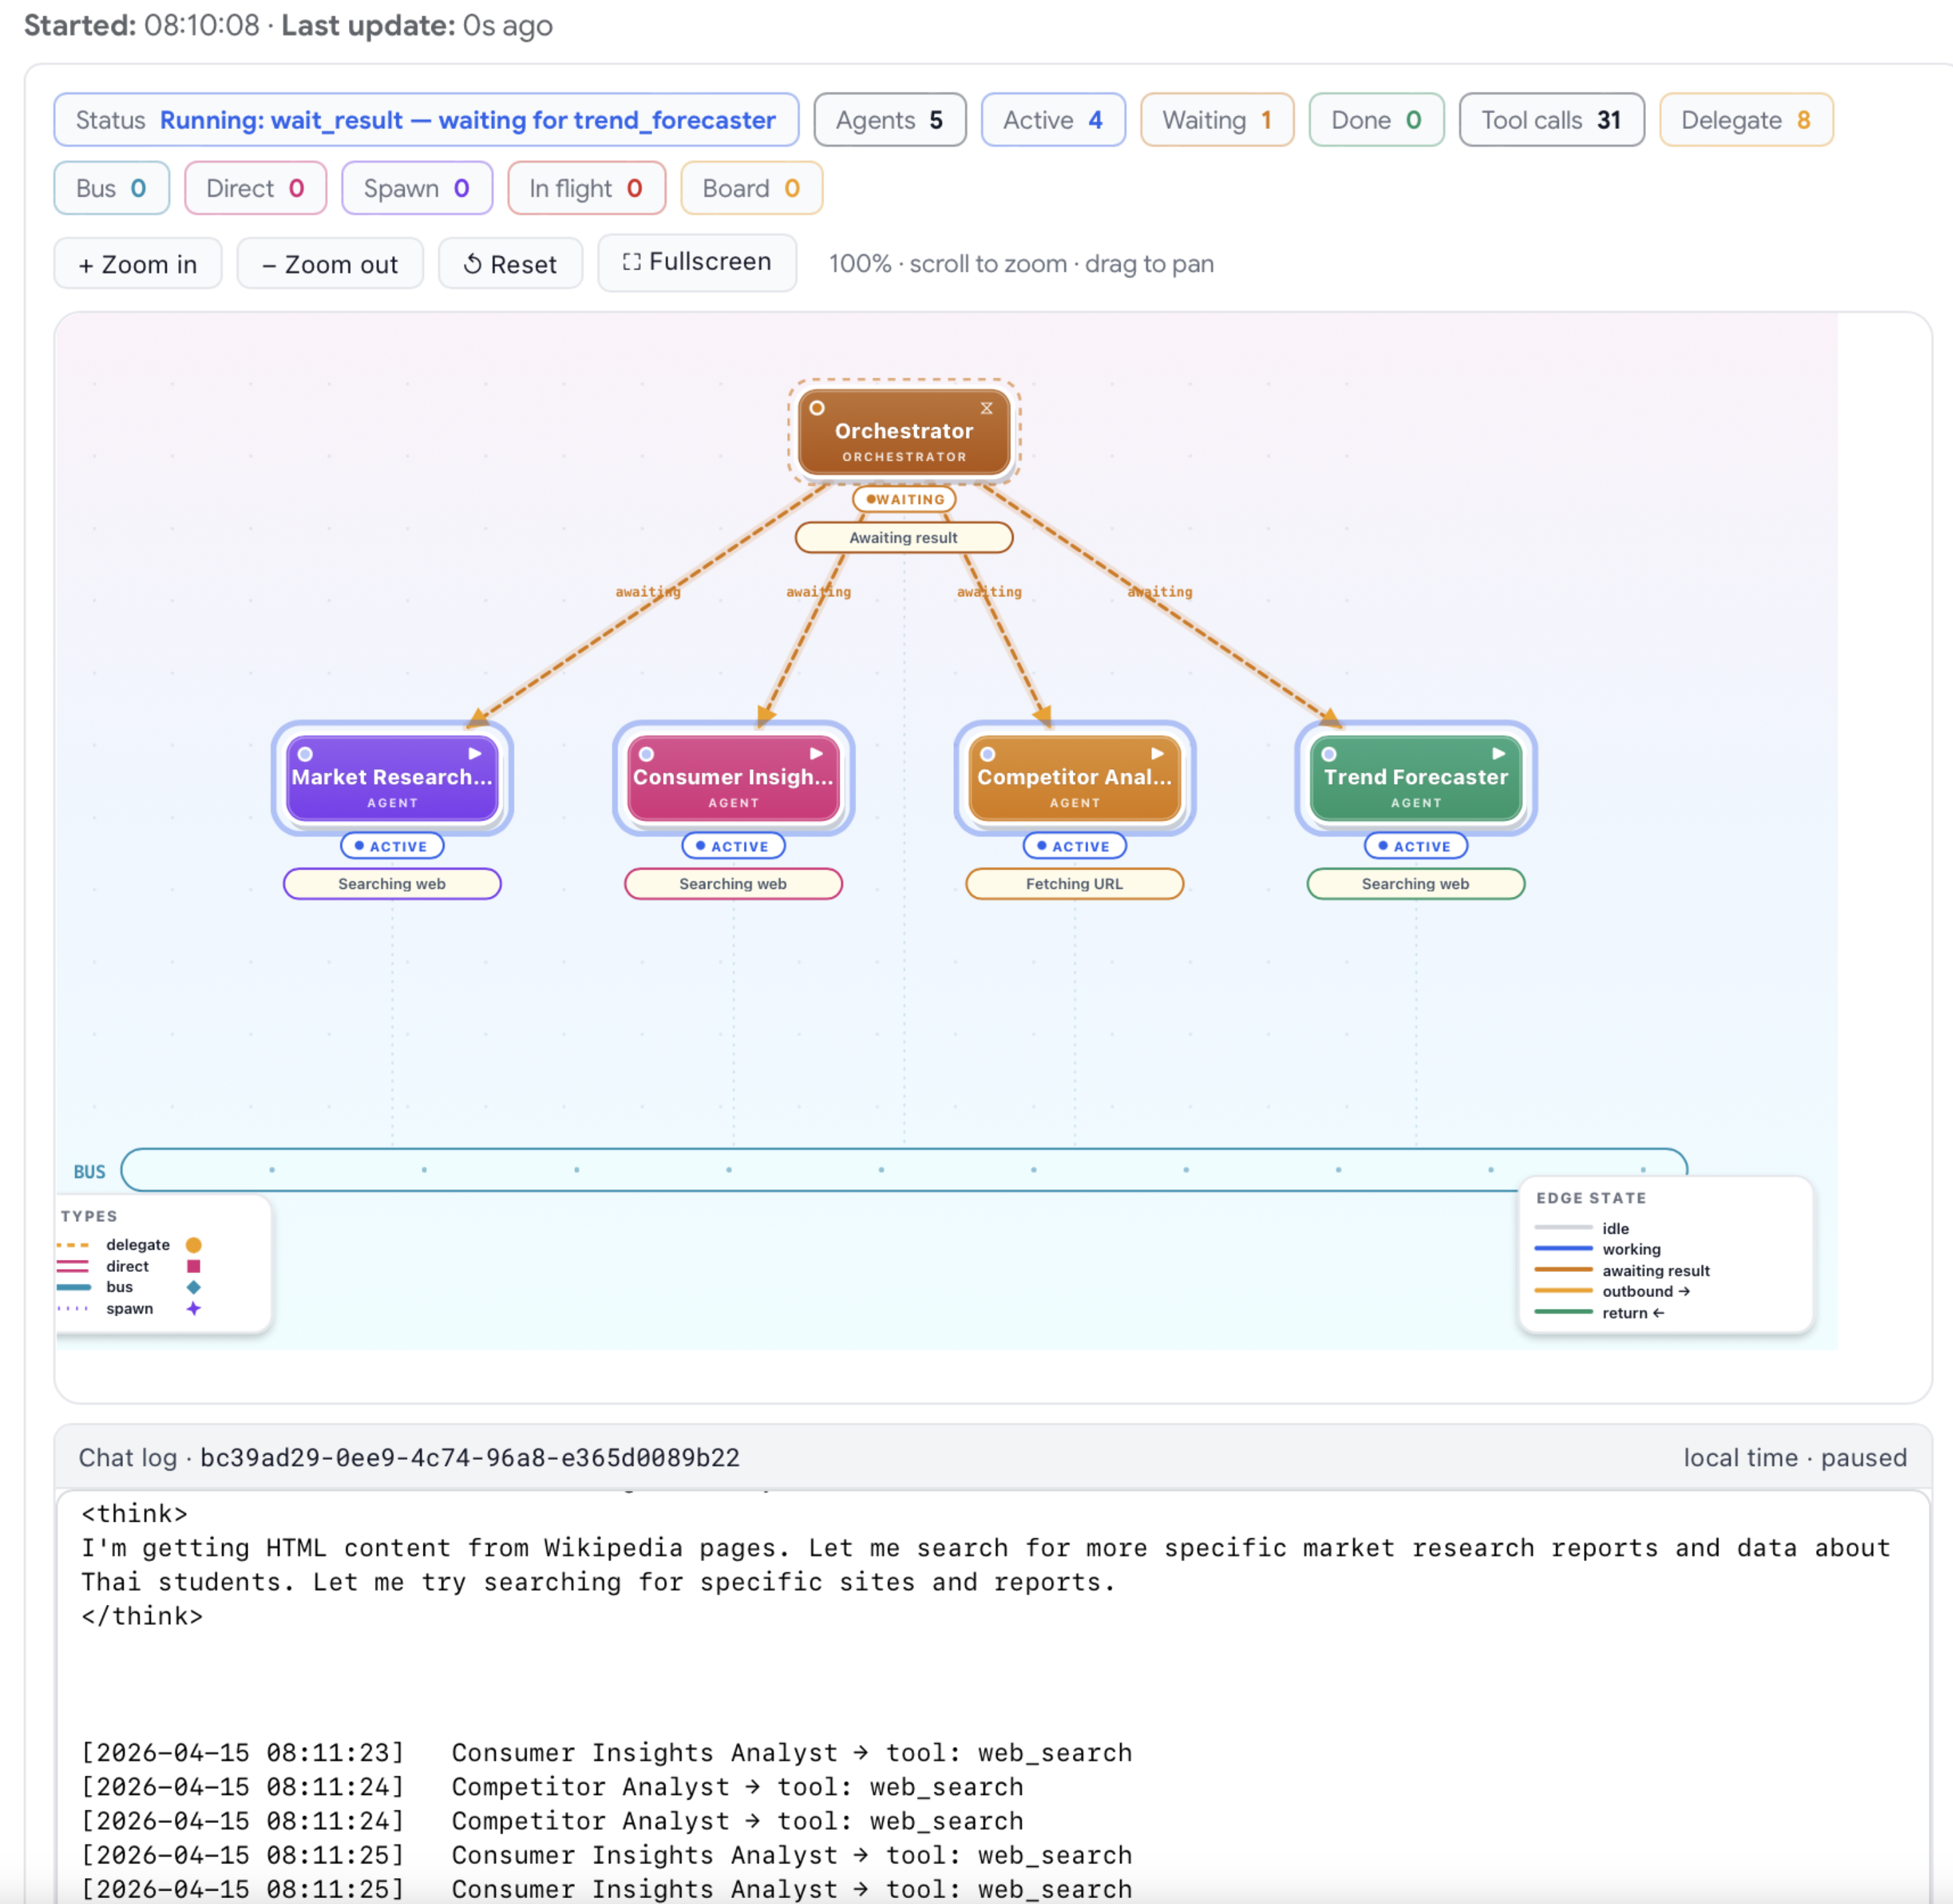The width and height of the screenshot is (1953, 1904).
Task: Click the bus teal diamond in Types legend
Action: (x=193, y=1287)
